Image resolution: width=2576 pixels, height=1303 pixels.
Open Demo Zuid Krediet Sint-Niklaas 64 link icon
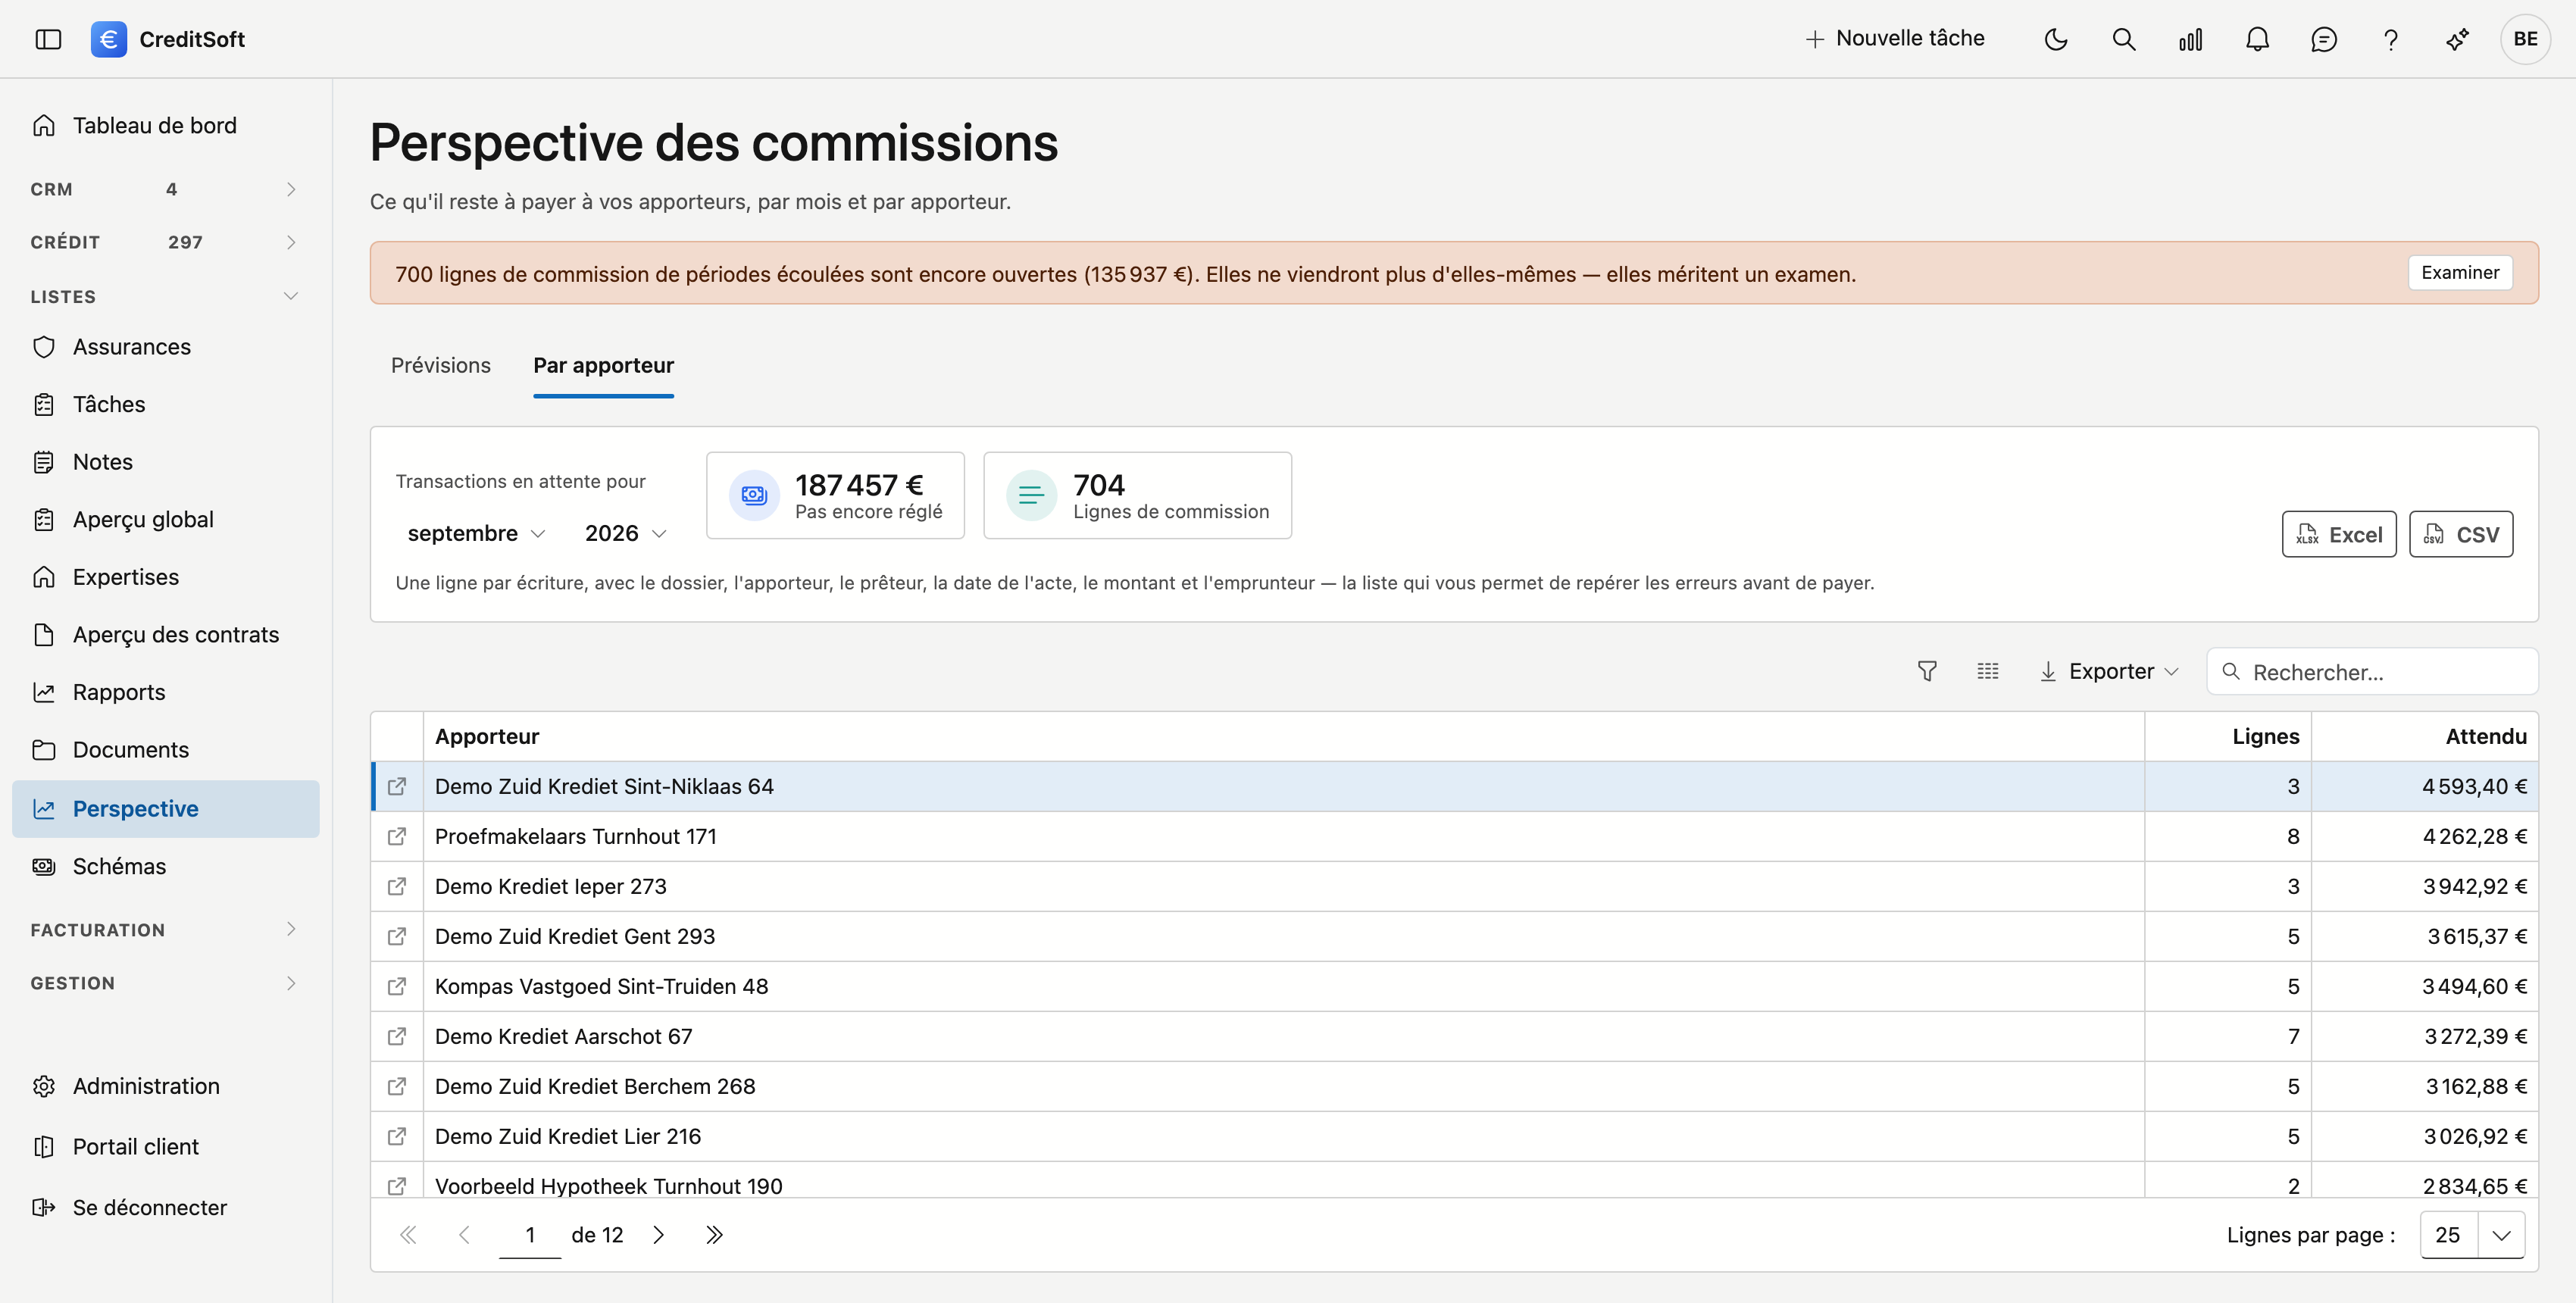pos(397,786)
